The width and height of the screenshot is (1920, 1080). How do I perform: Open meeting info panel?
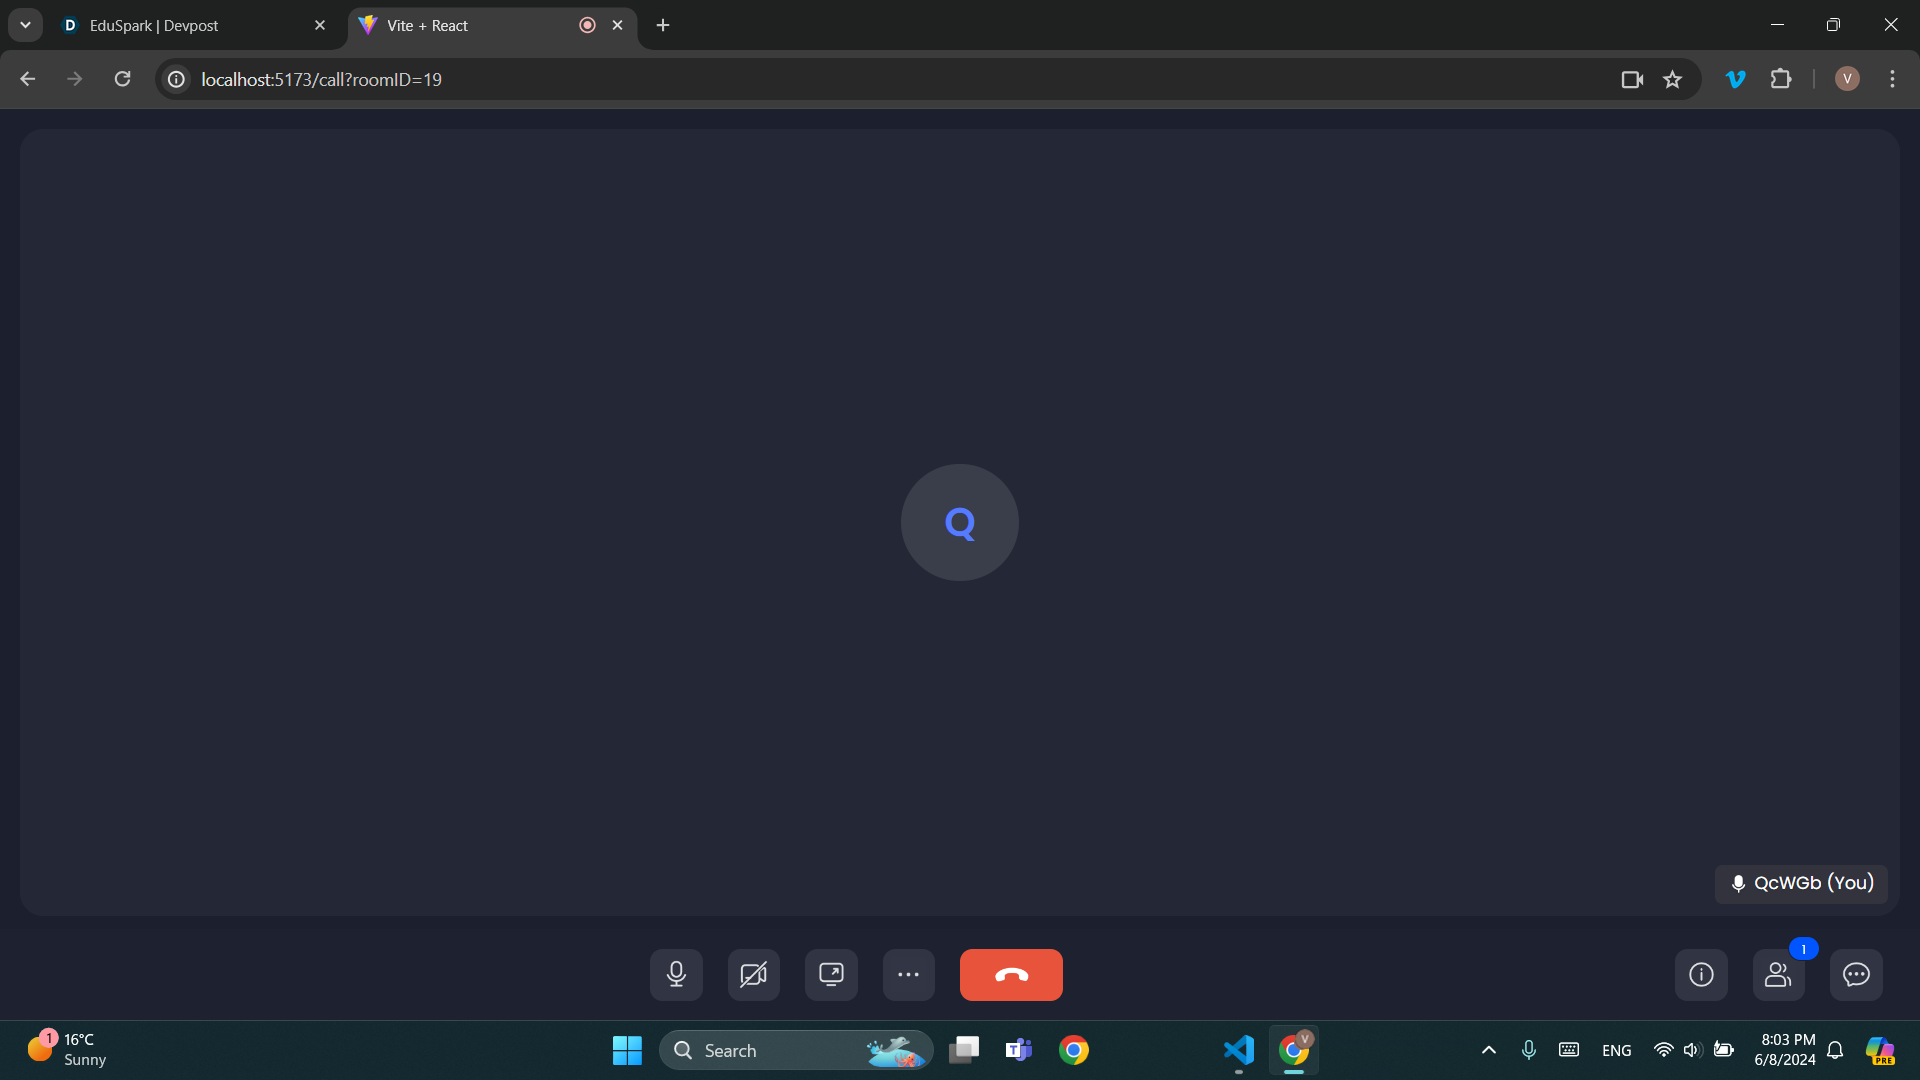(x=1700, y=974)
